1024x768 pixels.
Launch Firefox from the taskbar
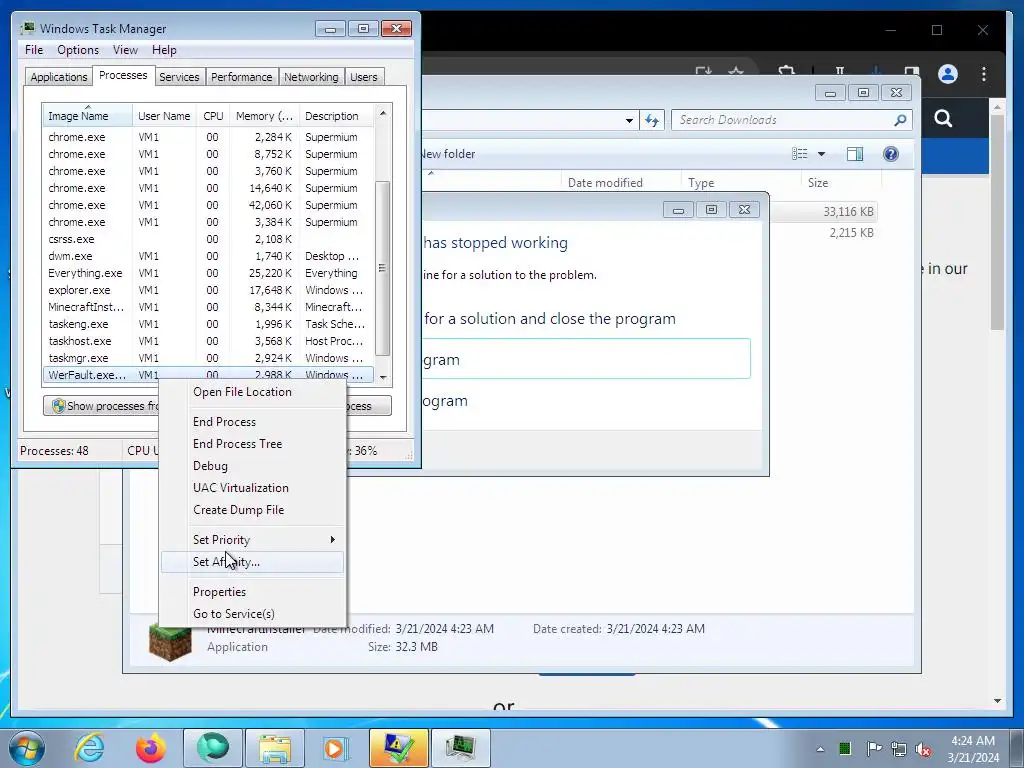pyautogui.click(x=150, y=748)
